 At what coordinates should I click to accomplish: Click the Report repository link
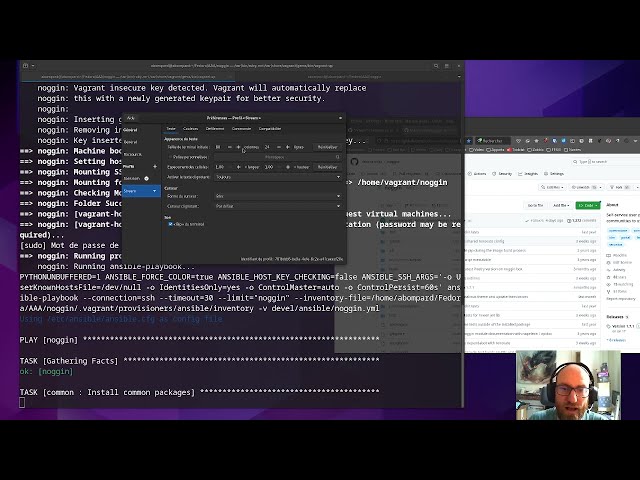(x=621, y=299)
